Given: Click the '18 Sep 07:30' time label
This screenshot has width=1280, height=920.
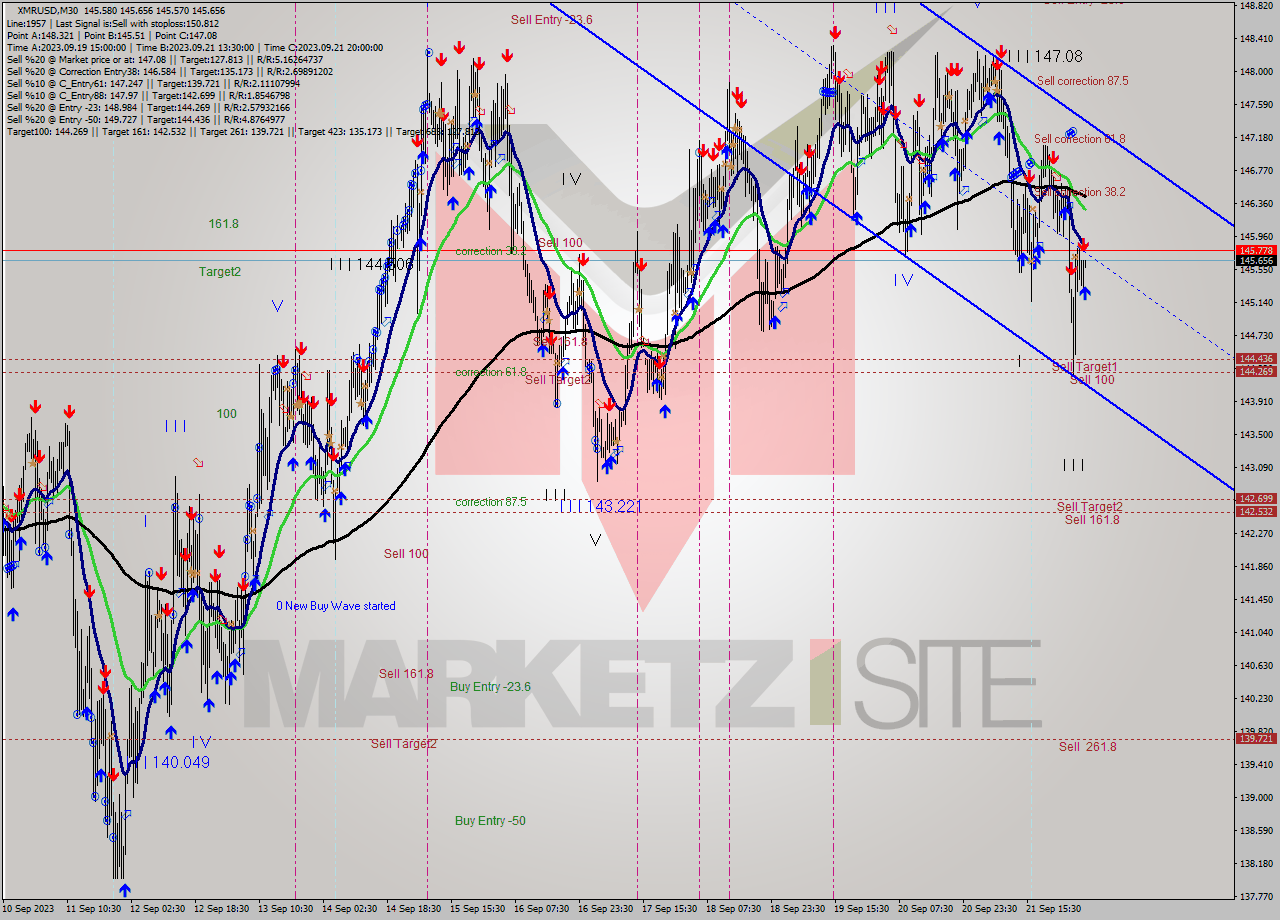Looking at the screenshot, I should pos(734,910).
